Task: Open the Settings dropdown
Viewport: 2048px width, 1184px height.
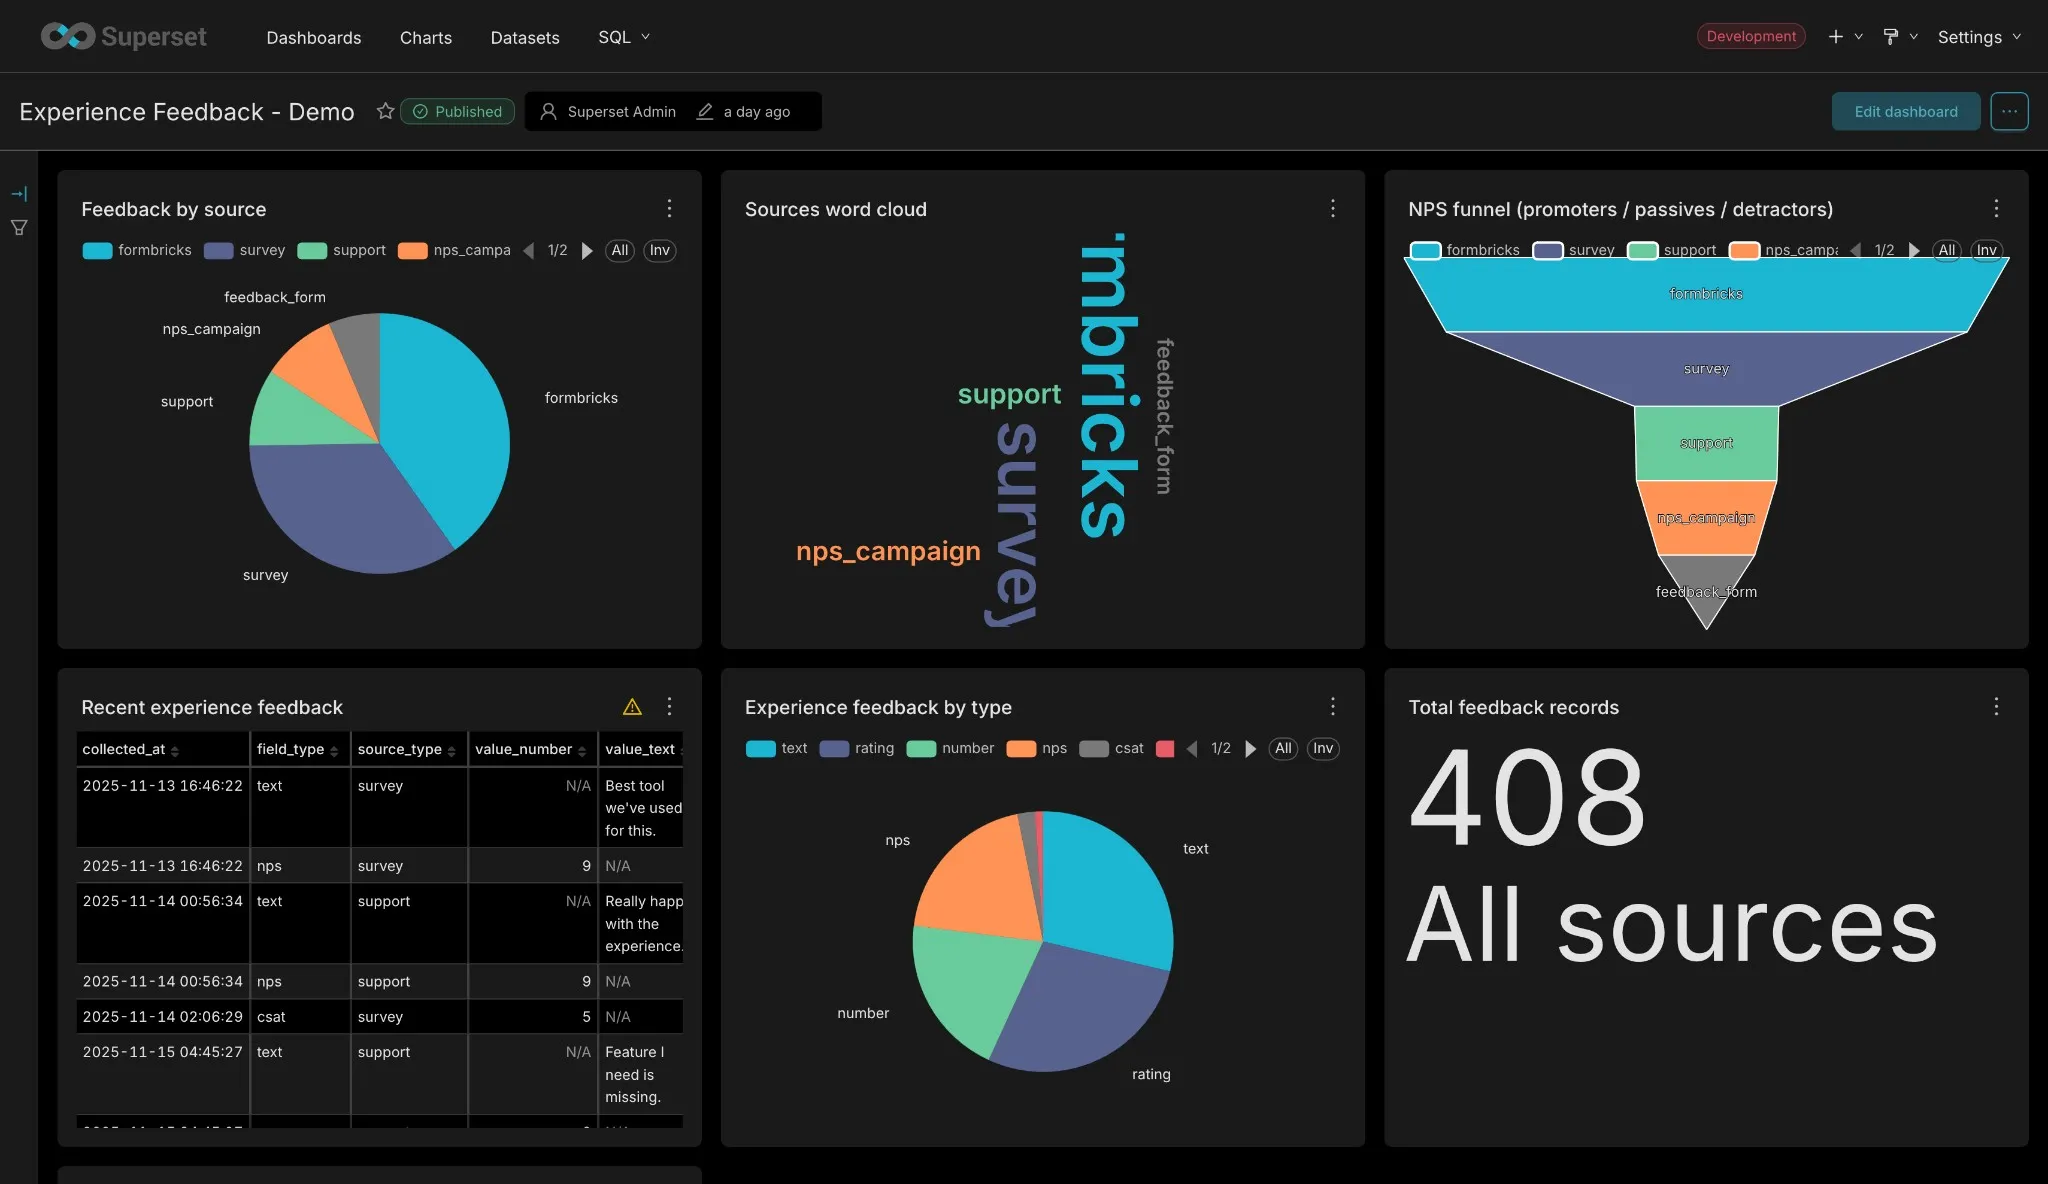Action: 1979,37
